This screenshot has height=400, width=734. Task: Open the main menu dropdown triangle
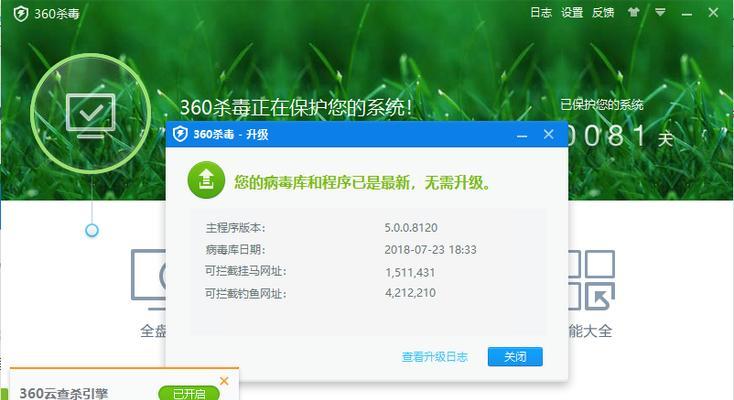point(660,12)
